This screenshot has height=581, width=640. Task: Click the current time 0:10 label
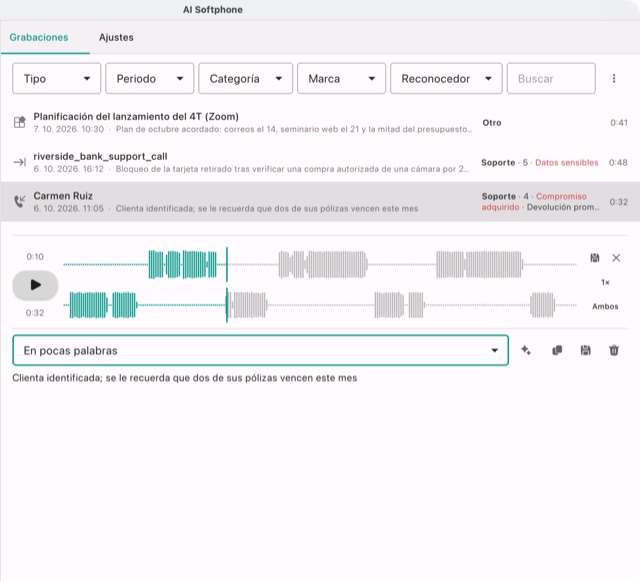tap(35, 256)
